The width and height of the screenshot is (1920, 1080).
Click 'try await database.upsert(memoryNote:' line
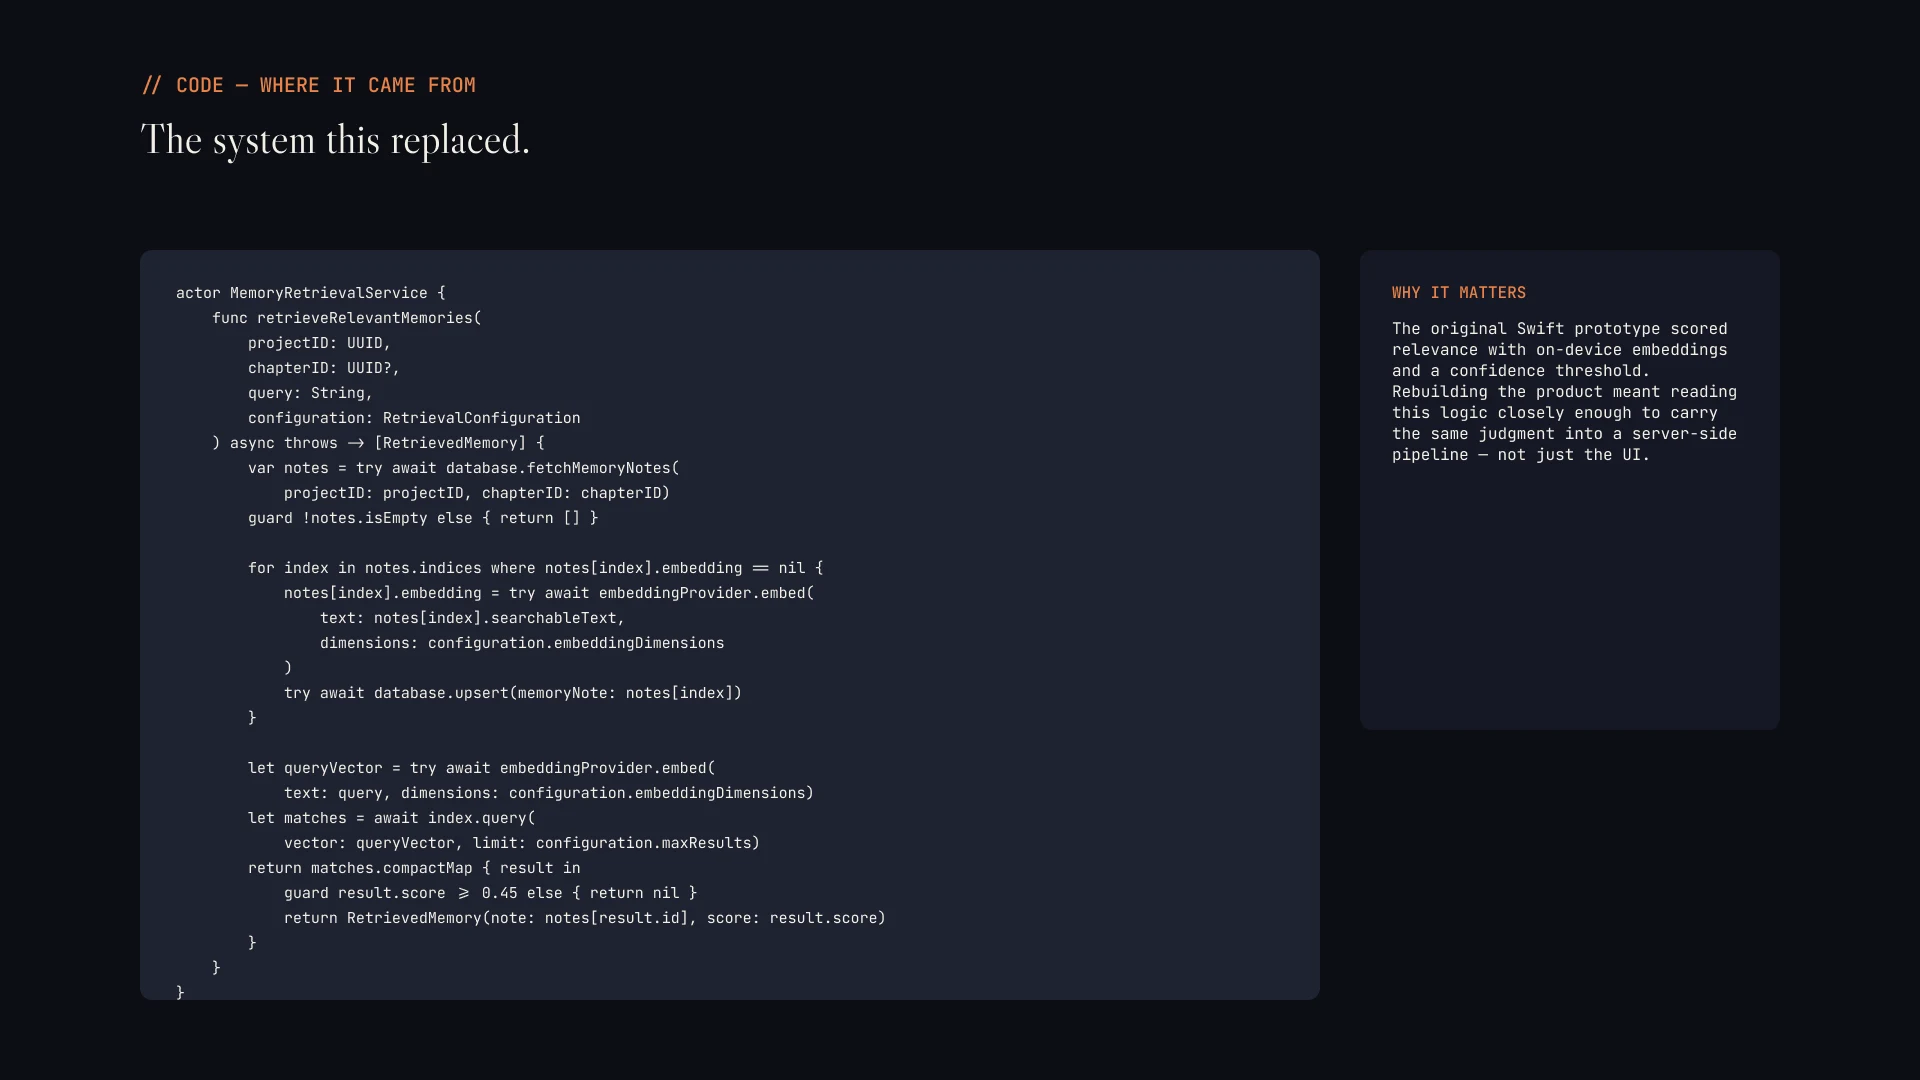[x=513, y=693]
